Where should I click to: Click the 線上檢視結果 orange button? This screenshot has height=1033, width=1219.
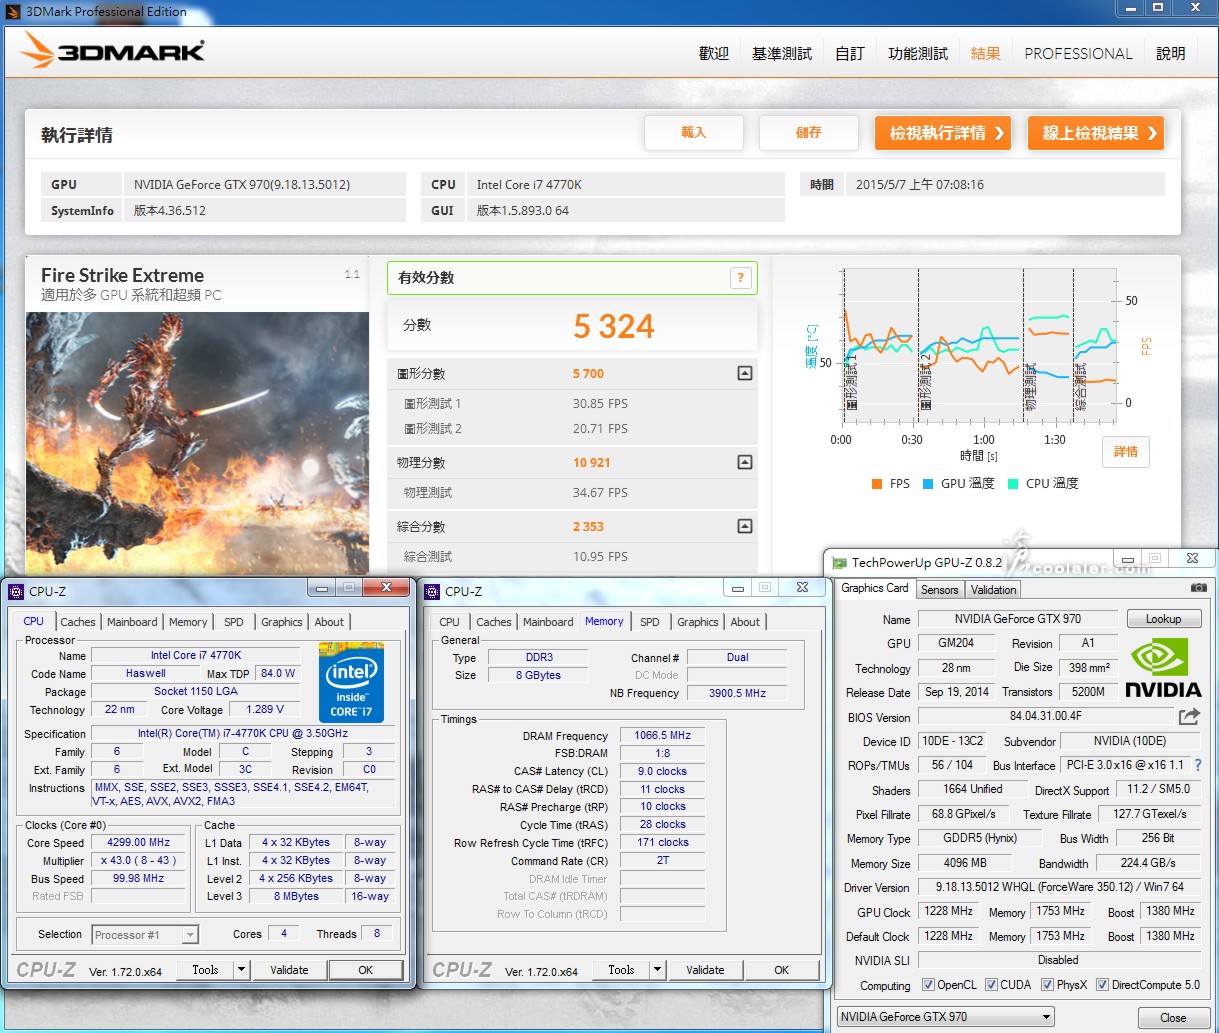coord(1096,133)
